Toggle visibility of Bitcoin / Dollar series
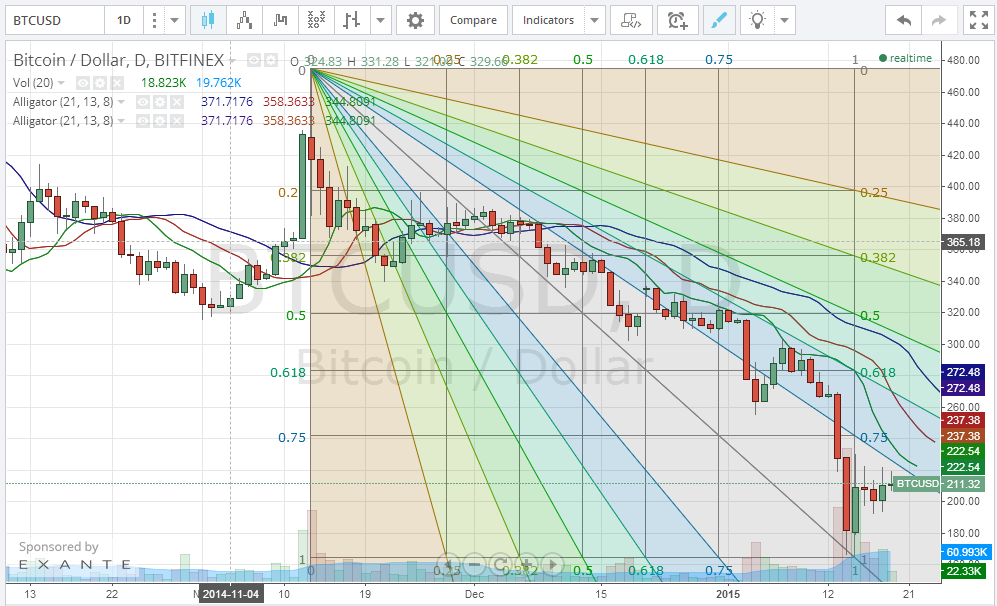This screenshot has width=997, height=606. pyautogui.click(x=254, y=60)
